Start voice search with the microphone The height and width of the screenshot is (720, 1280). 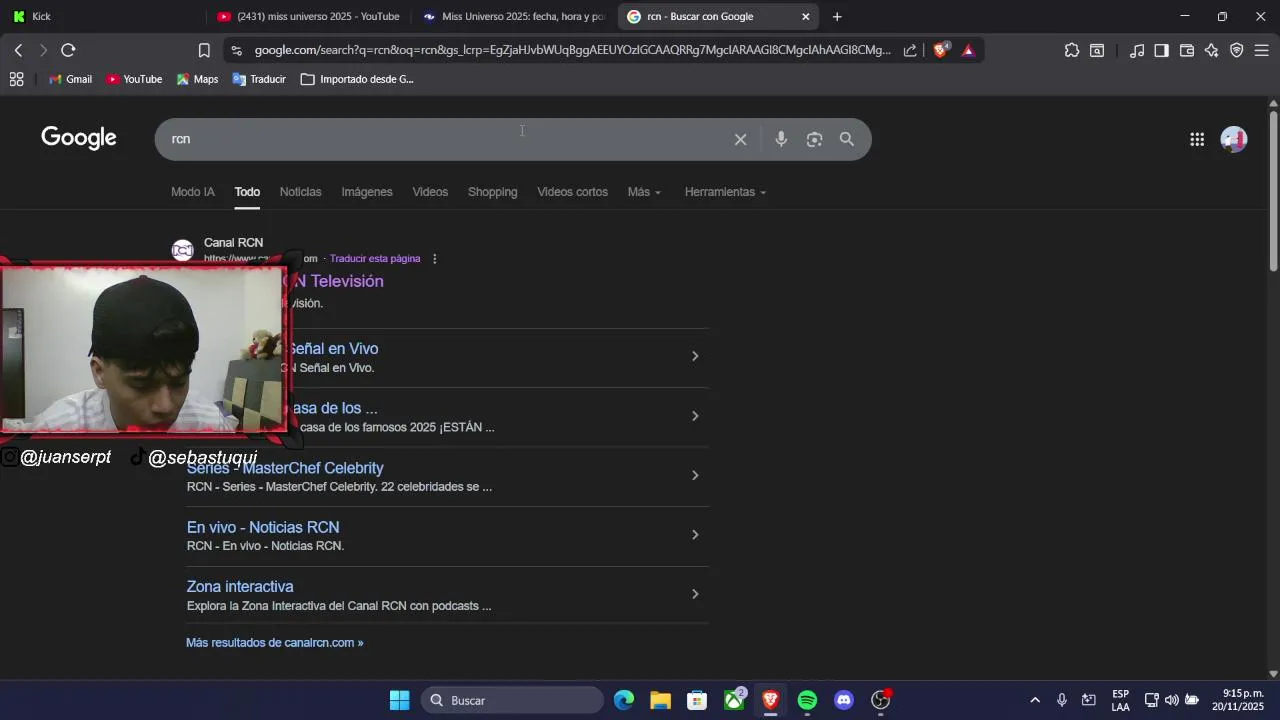click(781, 139)
